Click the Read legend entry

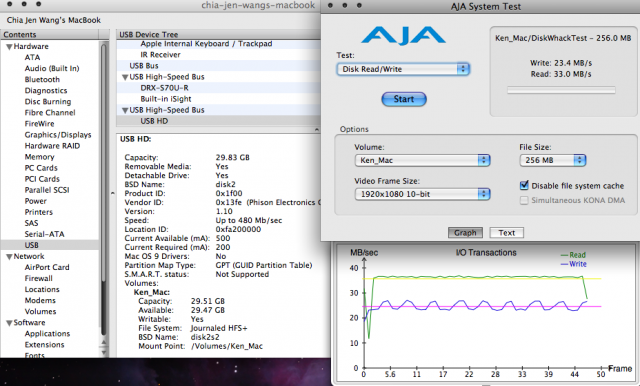click(573, 255)
